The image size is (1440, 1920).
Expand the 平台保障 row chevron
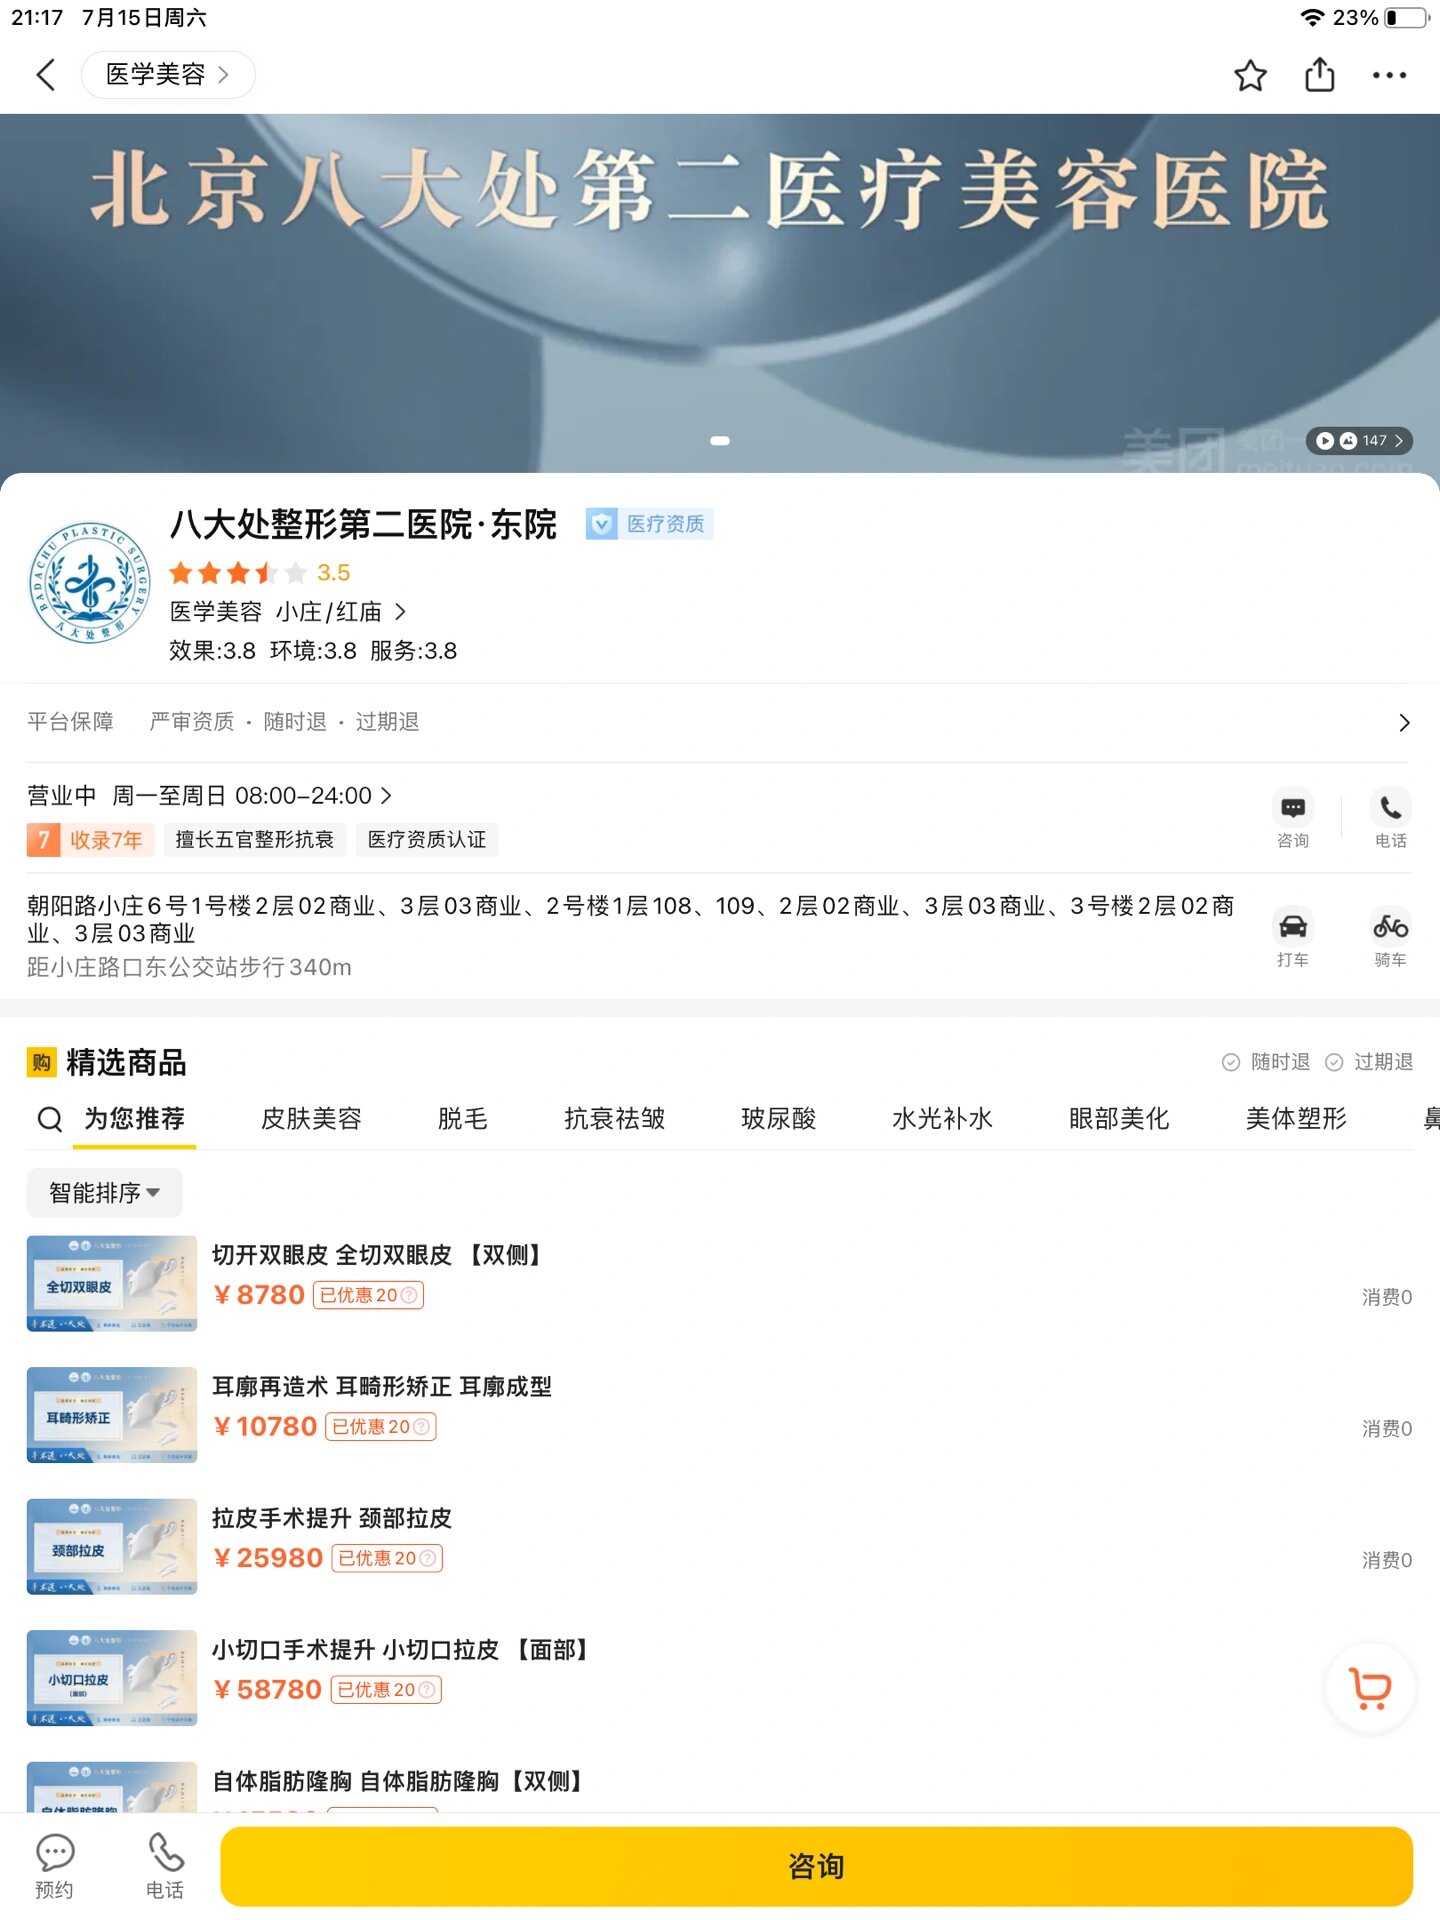click(x=1404, y=723)
